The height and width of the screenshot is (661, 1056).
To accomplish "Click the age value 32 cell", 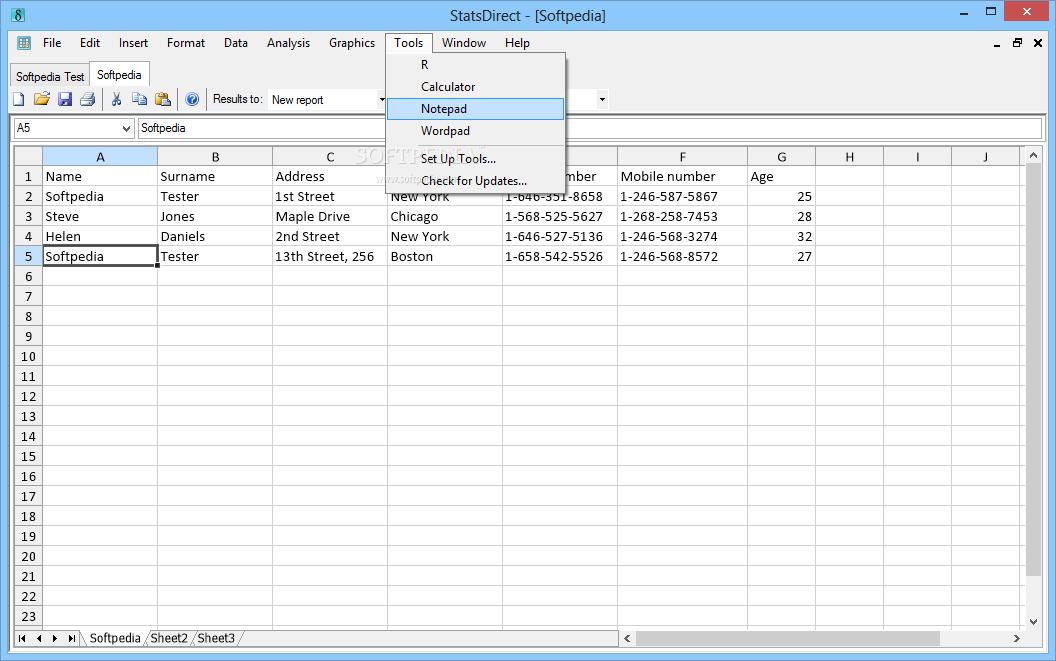I will pos(781,237).
